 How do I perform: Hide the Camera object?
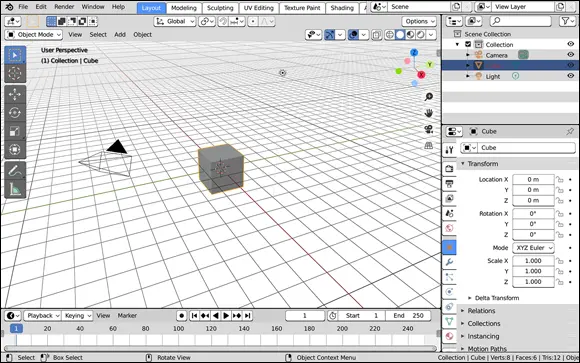[571, 54]
